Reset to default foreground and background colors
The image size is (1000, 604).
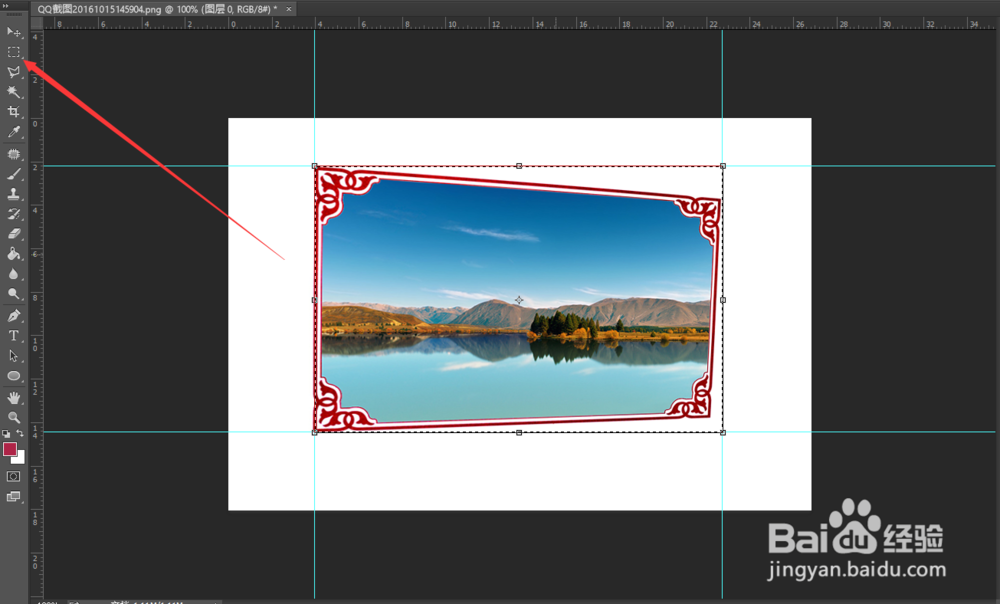tap(6, 433)
